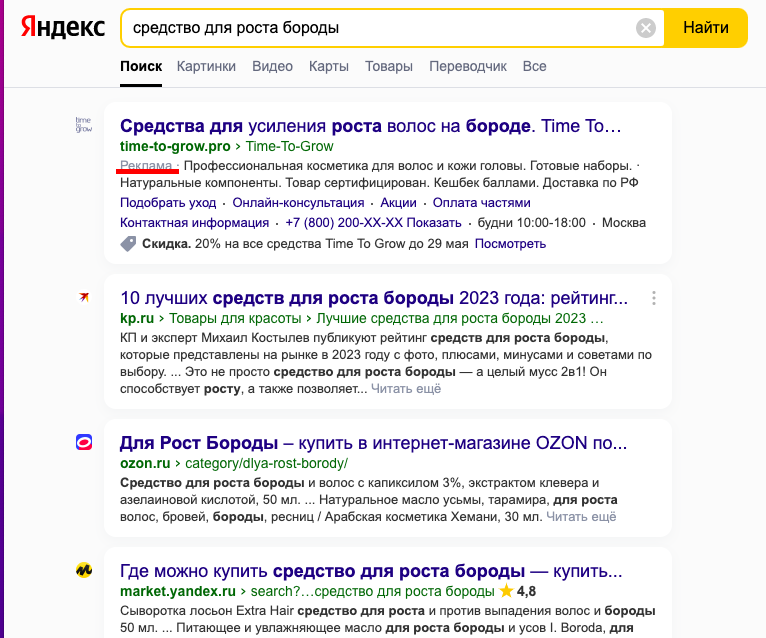Viewport: 766px width, 638px height.
Task: Open the Где можно купить средство result
Action: (x=371, y=571)
